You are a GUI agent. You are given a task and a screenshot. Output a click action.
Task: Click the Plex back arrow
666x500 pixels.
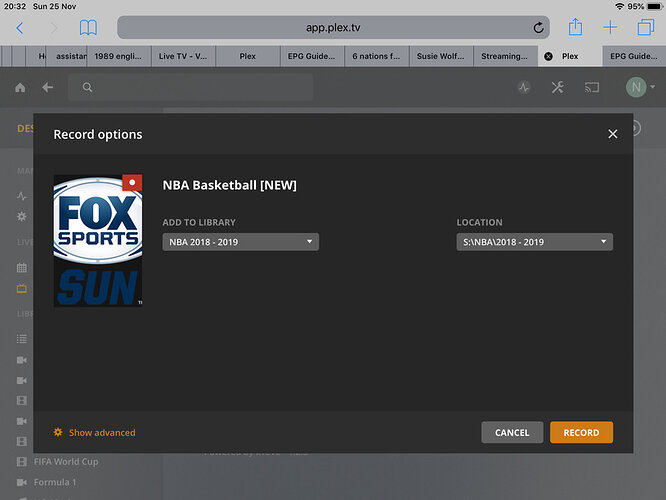click(48, 88)
